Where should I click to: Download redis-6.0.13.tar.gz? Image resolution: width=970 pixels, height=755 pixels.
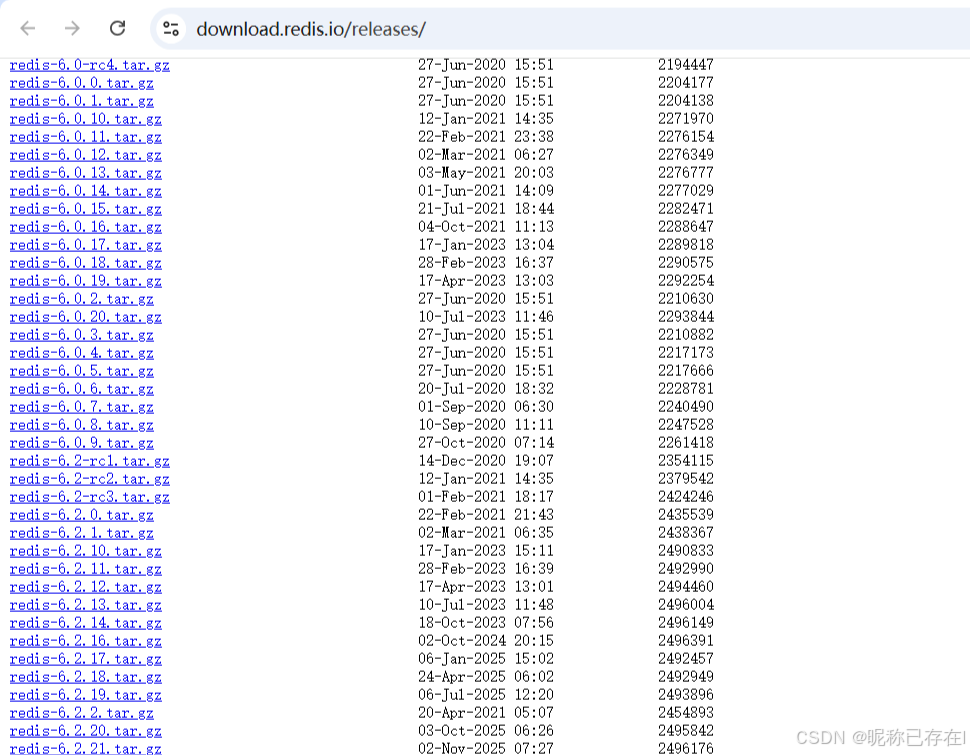pyautogui.click(x=85, y=173)
